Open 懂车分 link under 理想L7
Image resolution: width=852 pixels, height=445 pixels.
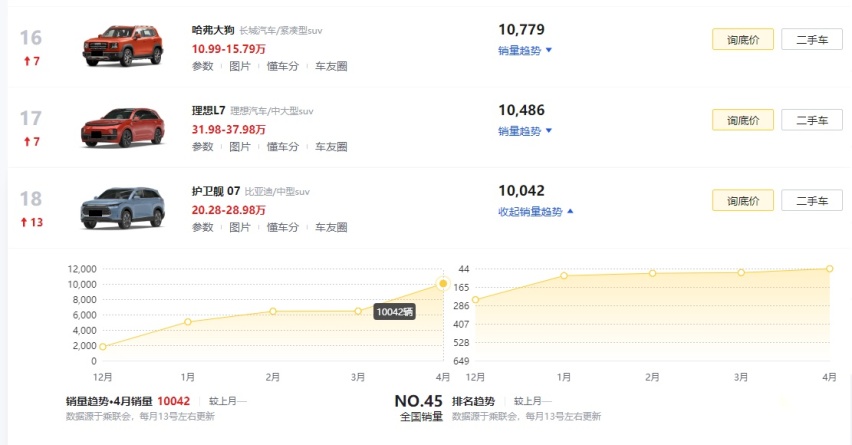coord(283,147)
